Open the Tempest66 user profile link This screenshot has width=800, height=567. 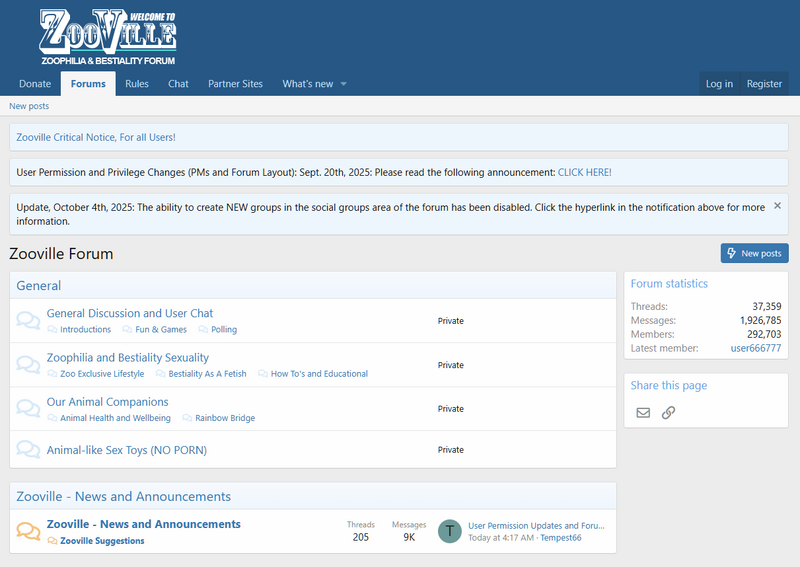561,538
